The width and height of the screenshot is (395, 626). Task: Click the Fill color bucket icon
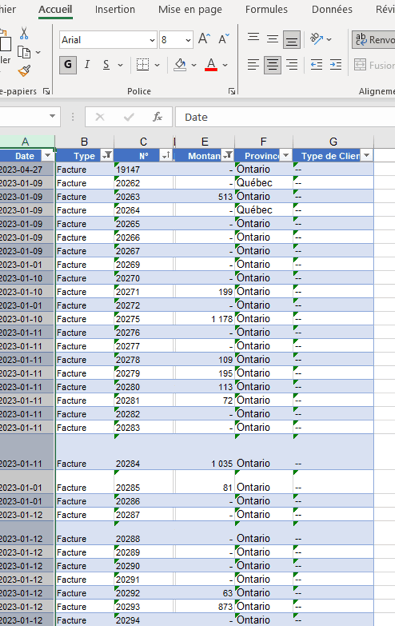(180, 65)
